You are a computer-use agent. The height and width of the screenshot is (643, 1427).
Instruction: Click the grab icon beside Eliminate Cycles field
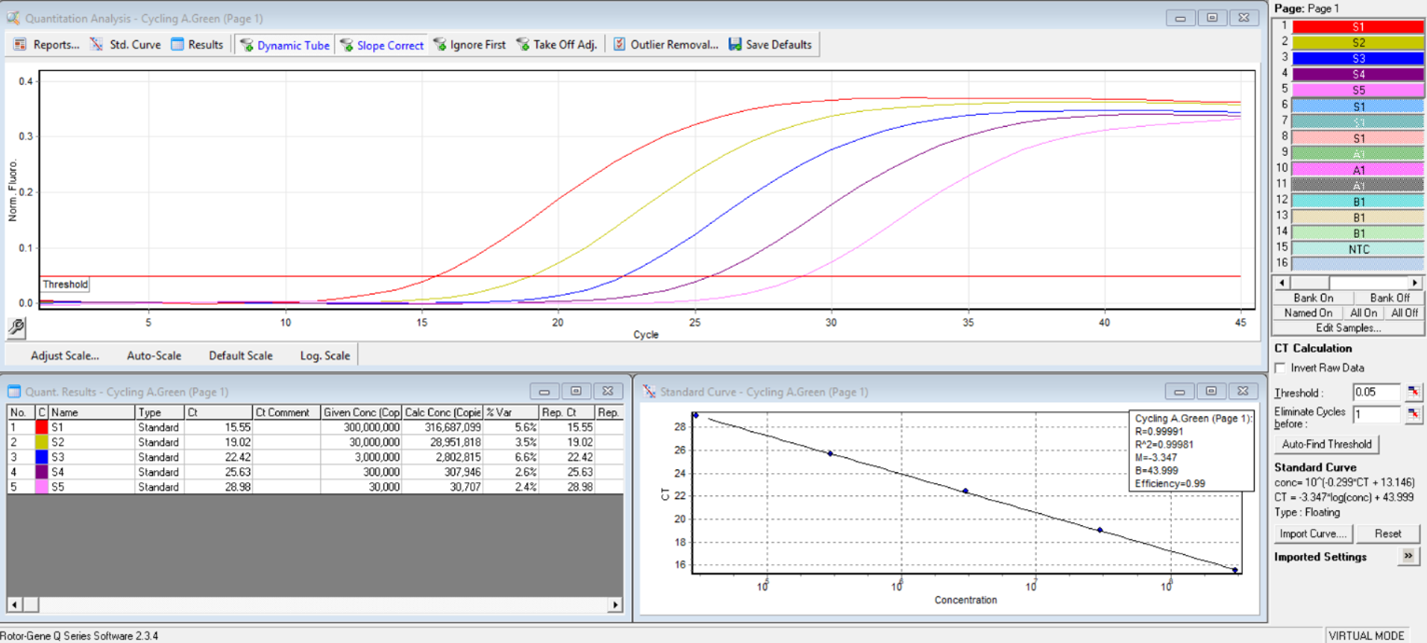coord(1413,413)
